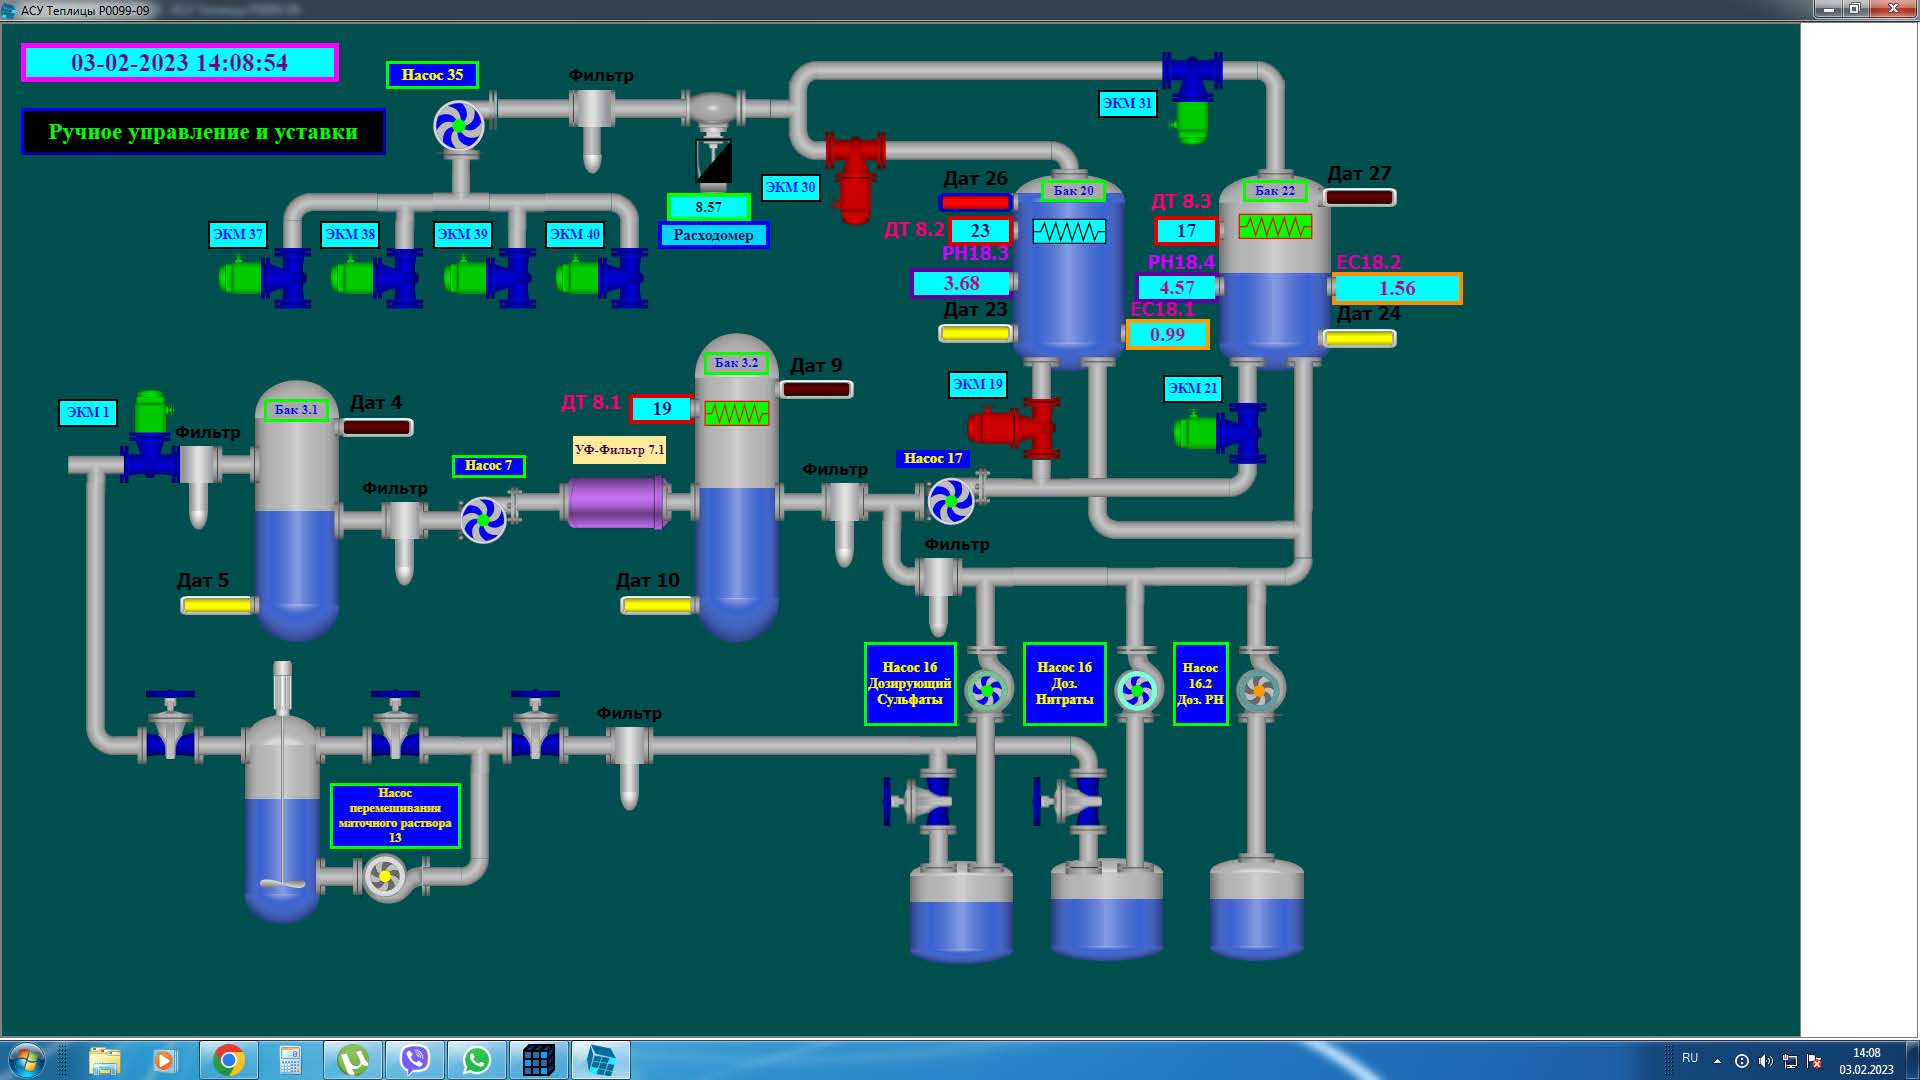Click the red ЭКМ 19 motor valve

tap(1015, 428)
